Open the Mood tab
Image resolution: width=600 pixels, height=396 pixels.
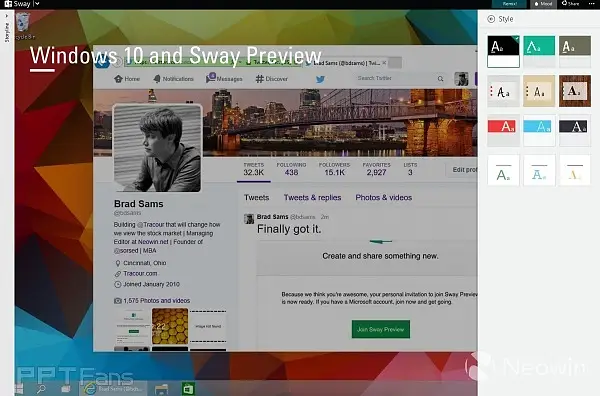[543, 4]
